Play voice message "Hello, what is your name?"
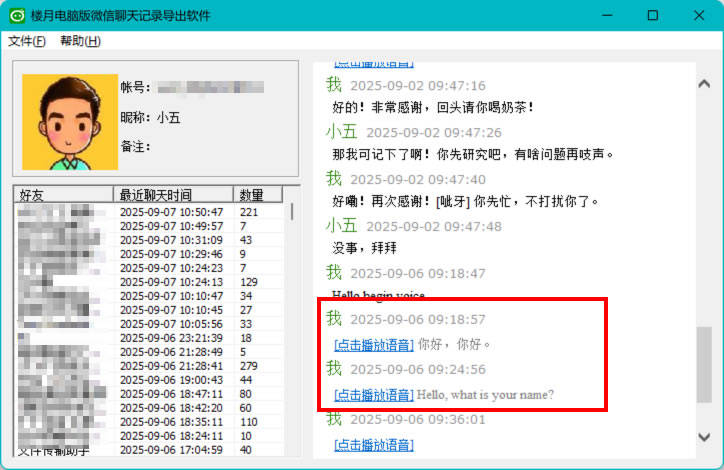724x470 pixels. tap(373, 394)
